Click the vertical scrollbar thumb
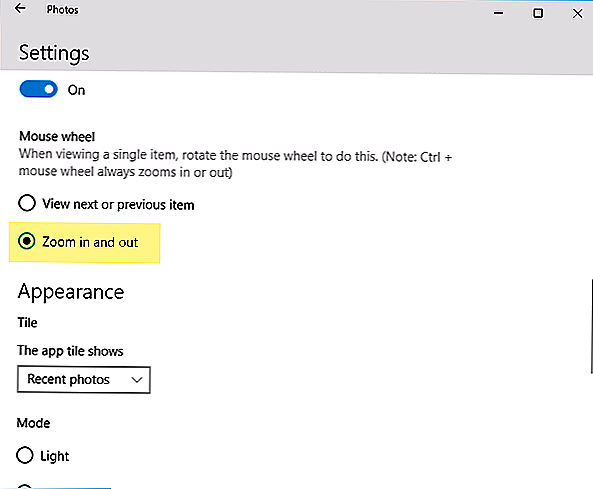 (591, 326)
